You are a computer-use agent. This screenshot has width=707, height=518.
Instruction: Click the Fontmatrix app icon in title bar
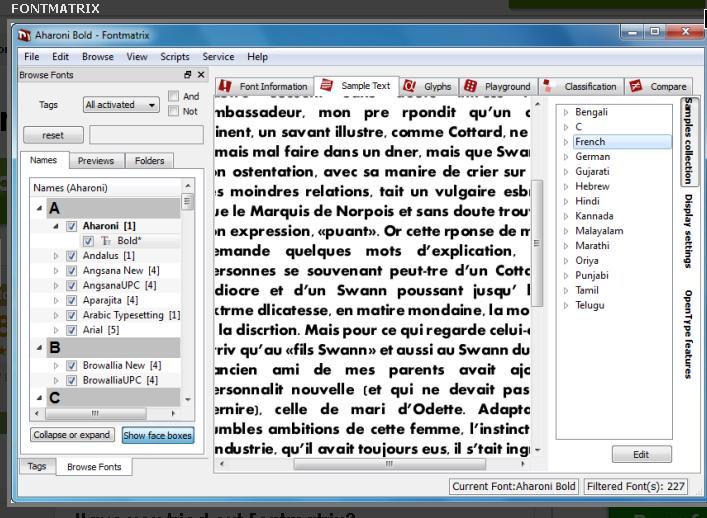[x=24, y=35]
